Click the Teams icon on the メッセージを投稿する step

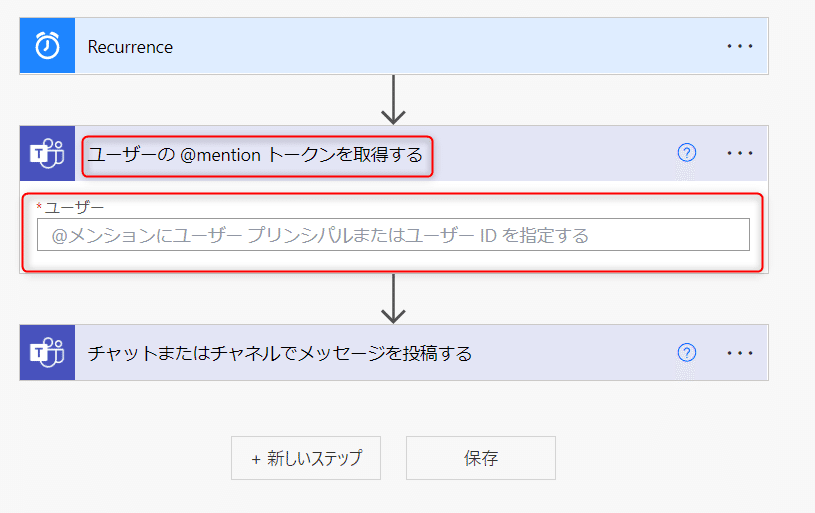pyautogui.click(x=47, y=353)
